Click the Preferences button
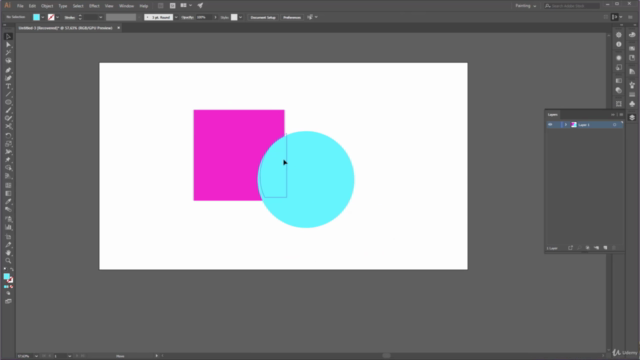Viewport: 640px width, 360px height. [292, 17]
